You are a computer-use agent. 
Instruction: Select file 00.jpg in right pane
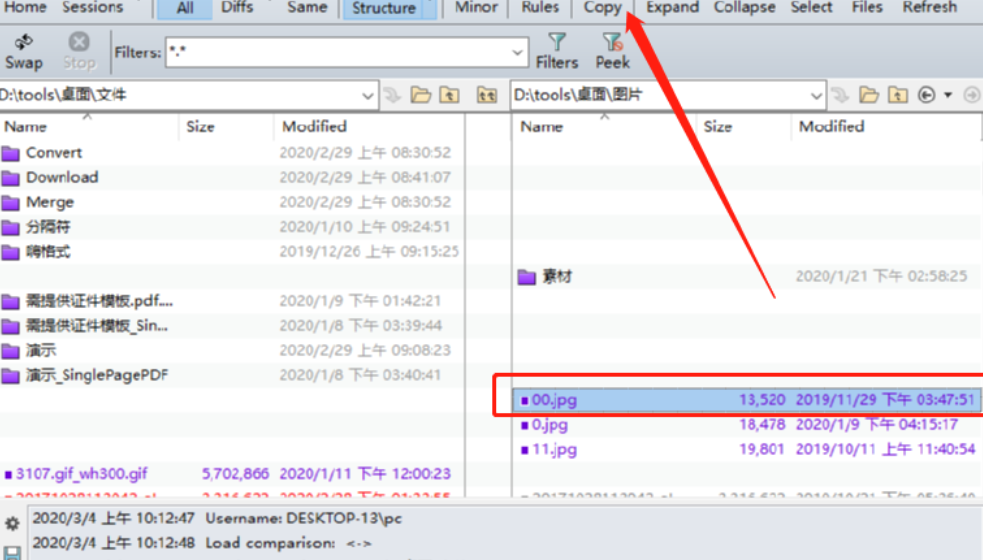tap(747, 400)
